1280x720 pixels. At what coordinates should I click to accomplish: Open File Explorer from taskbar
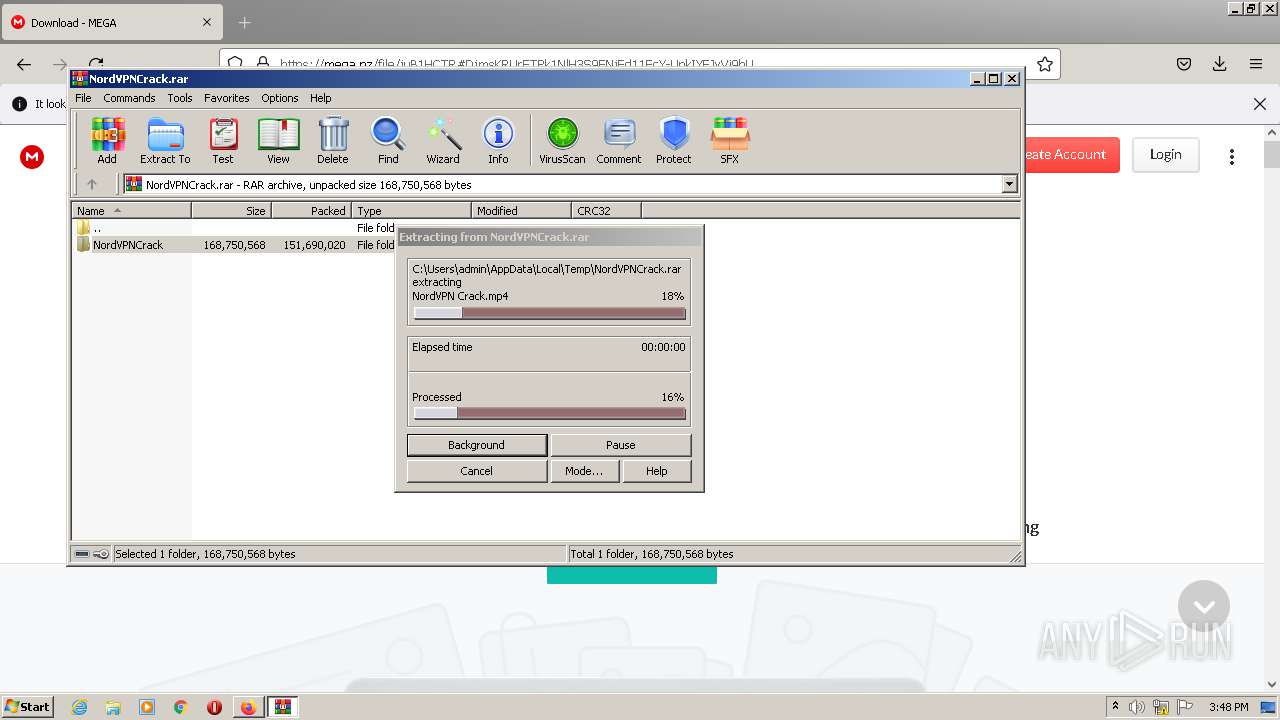pyautogui.click(x=113, y=707)
